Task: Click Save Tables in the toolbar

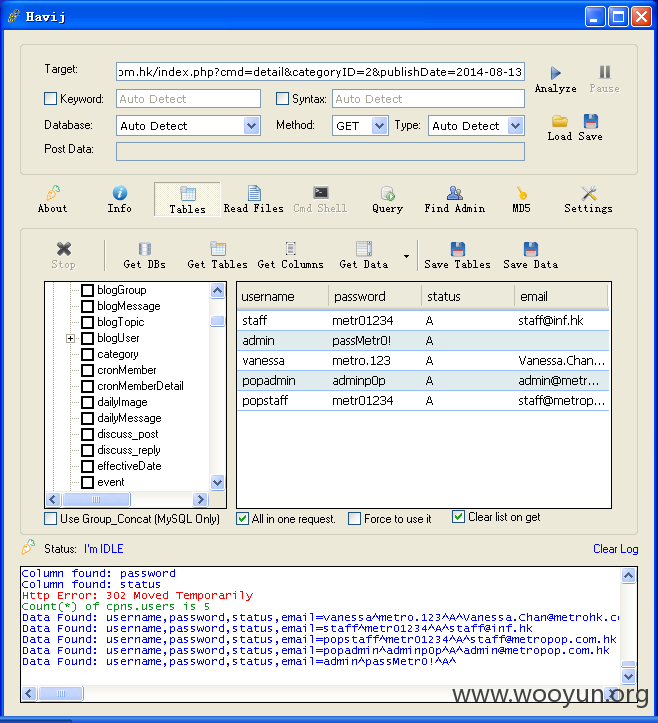Action: 457,255
